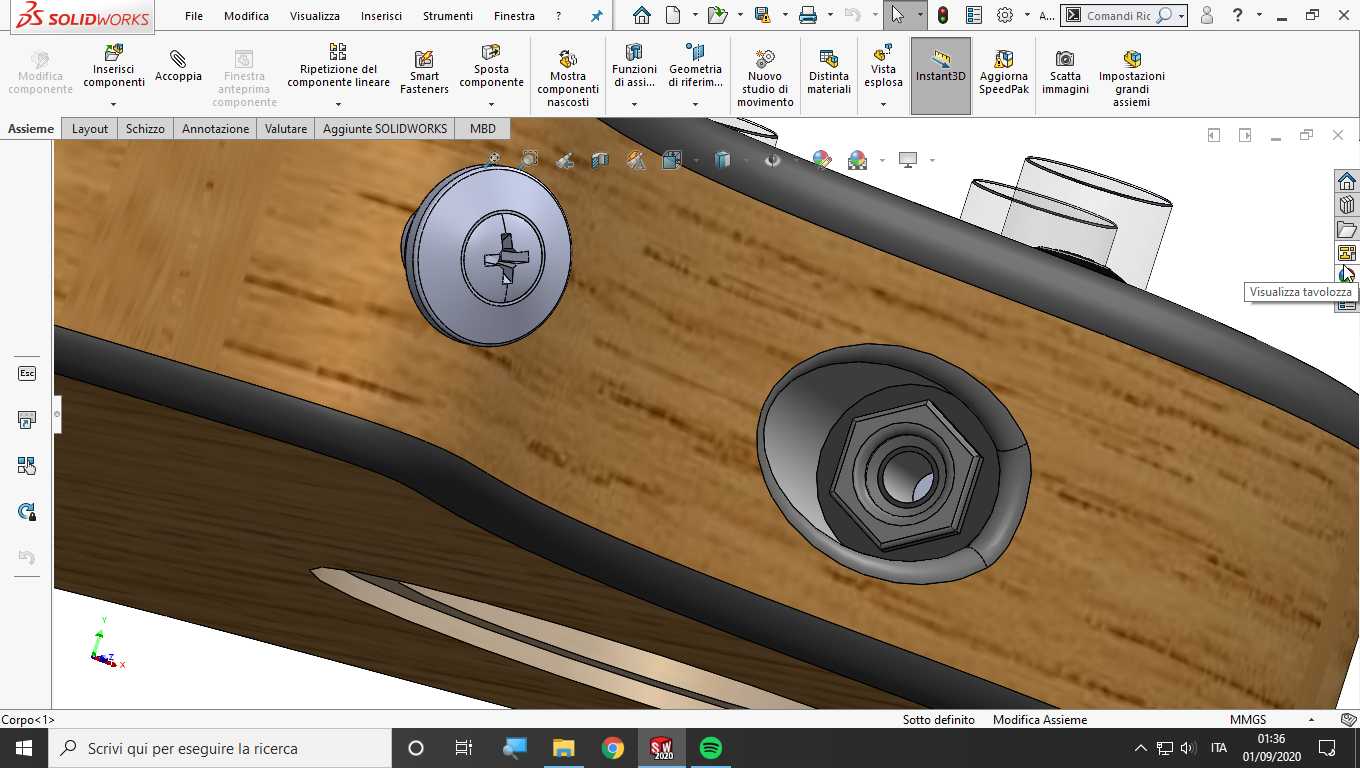Click the Windows Start button
This screenshot has width=1360, height=768.
(x=23, y=748)
